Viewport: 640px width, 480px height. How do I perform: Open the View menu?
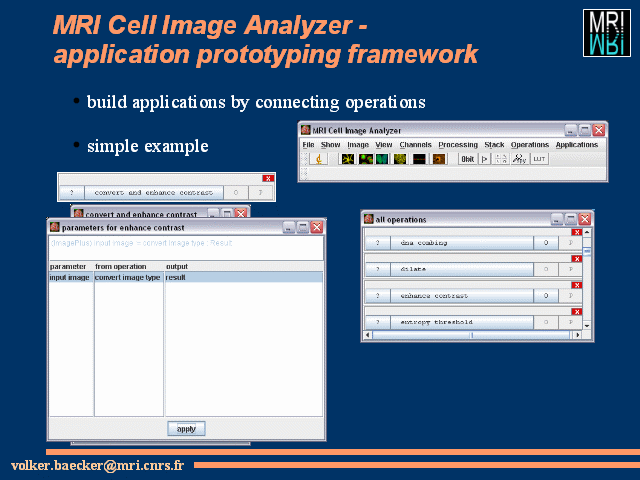pyautogui.click(x=384, y=144)
